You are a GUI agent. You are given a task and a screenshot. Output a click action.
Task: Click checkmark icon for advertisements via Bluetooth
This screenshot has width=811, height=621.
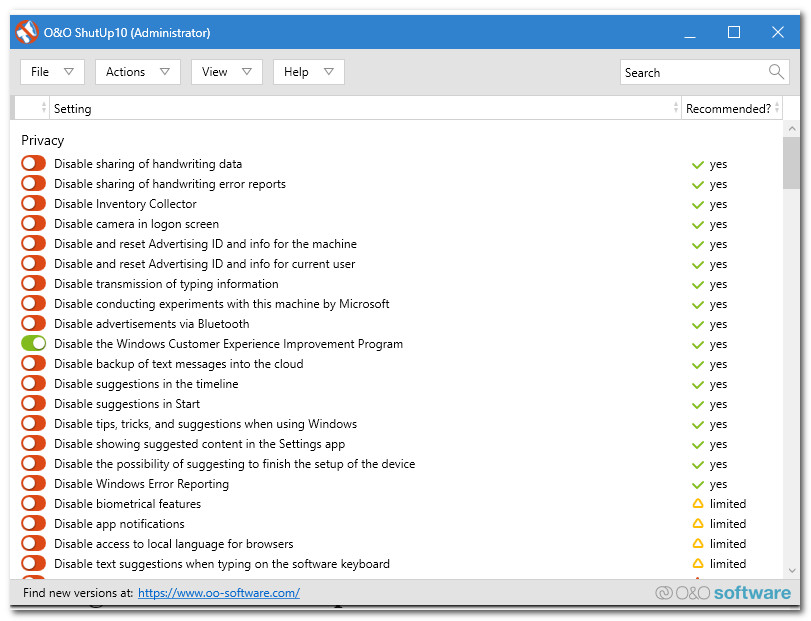point(698,325)
